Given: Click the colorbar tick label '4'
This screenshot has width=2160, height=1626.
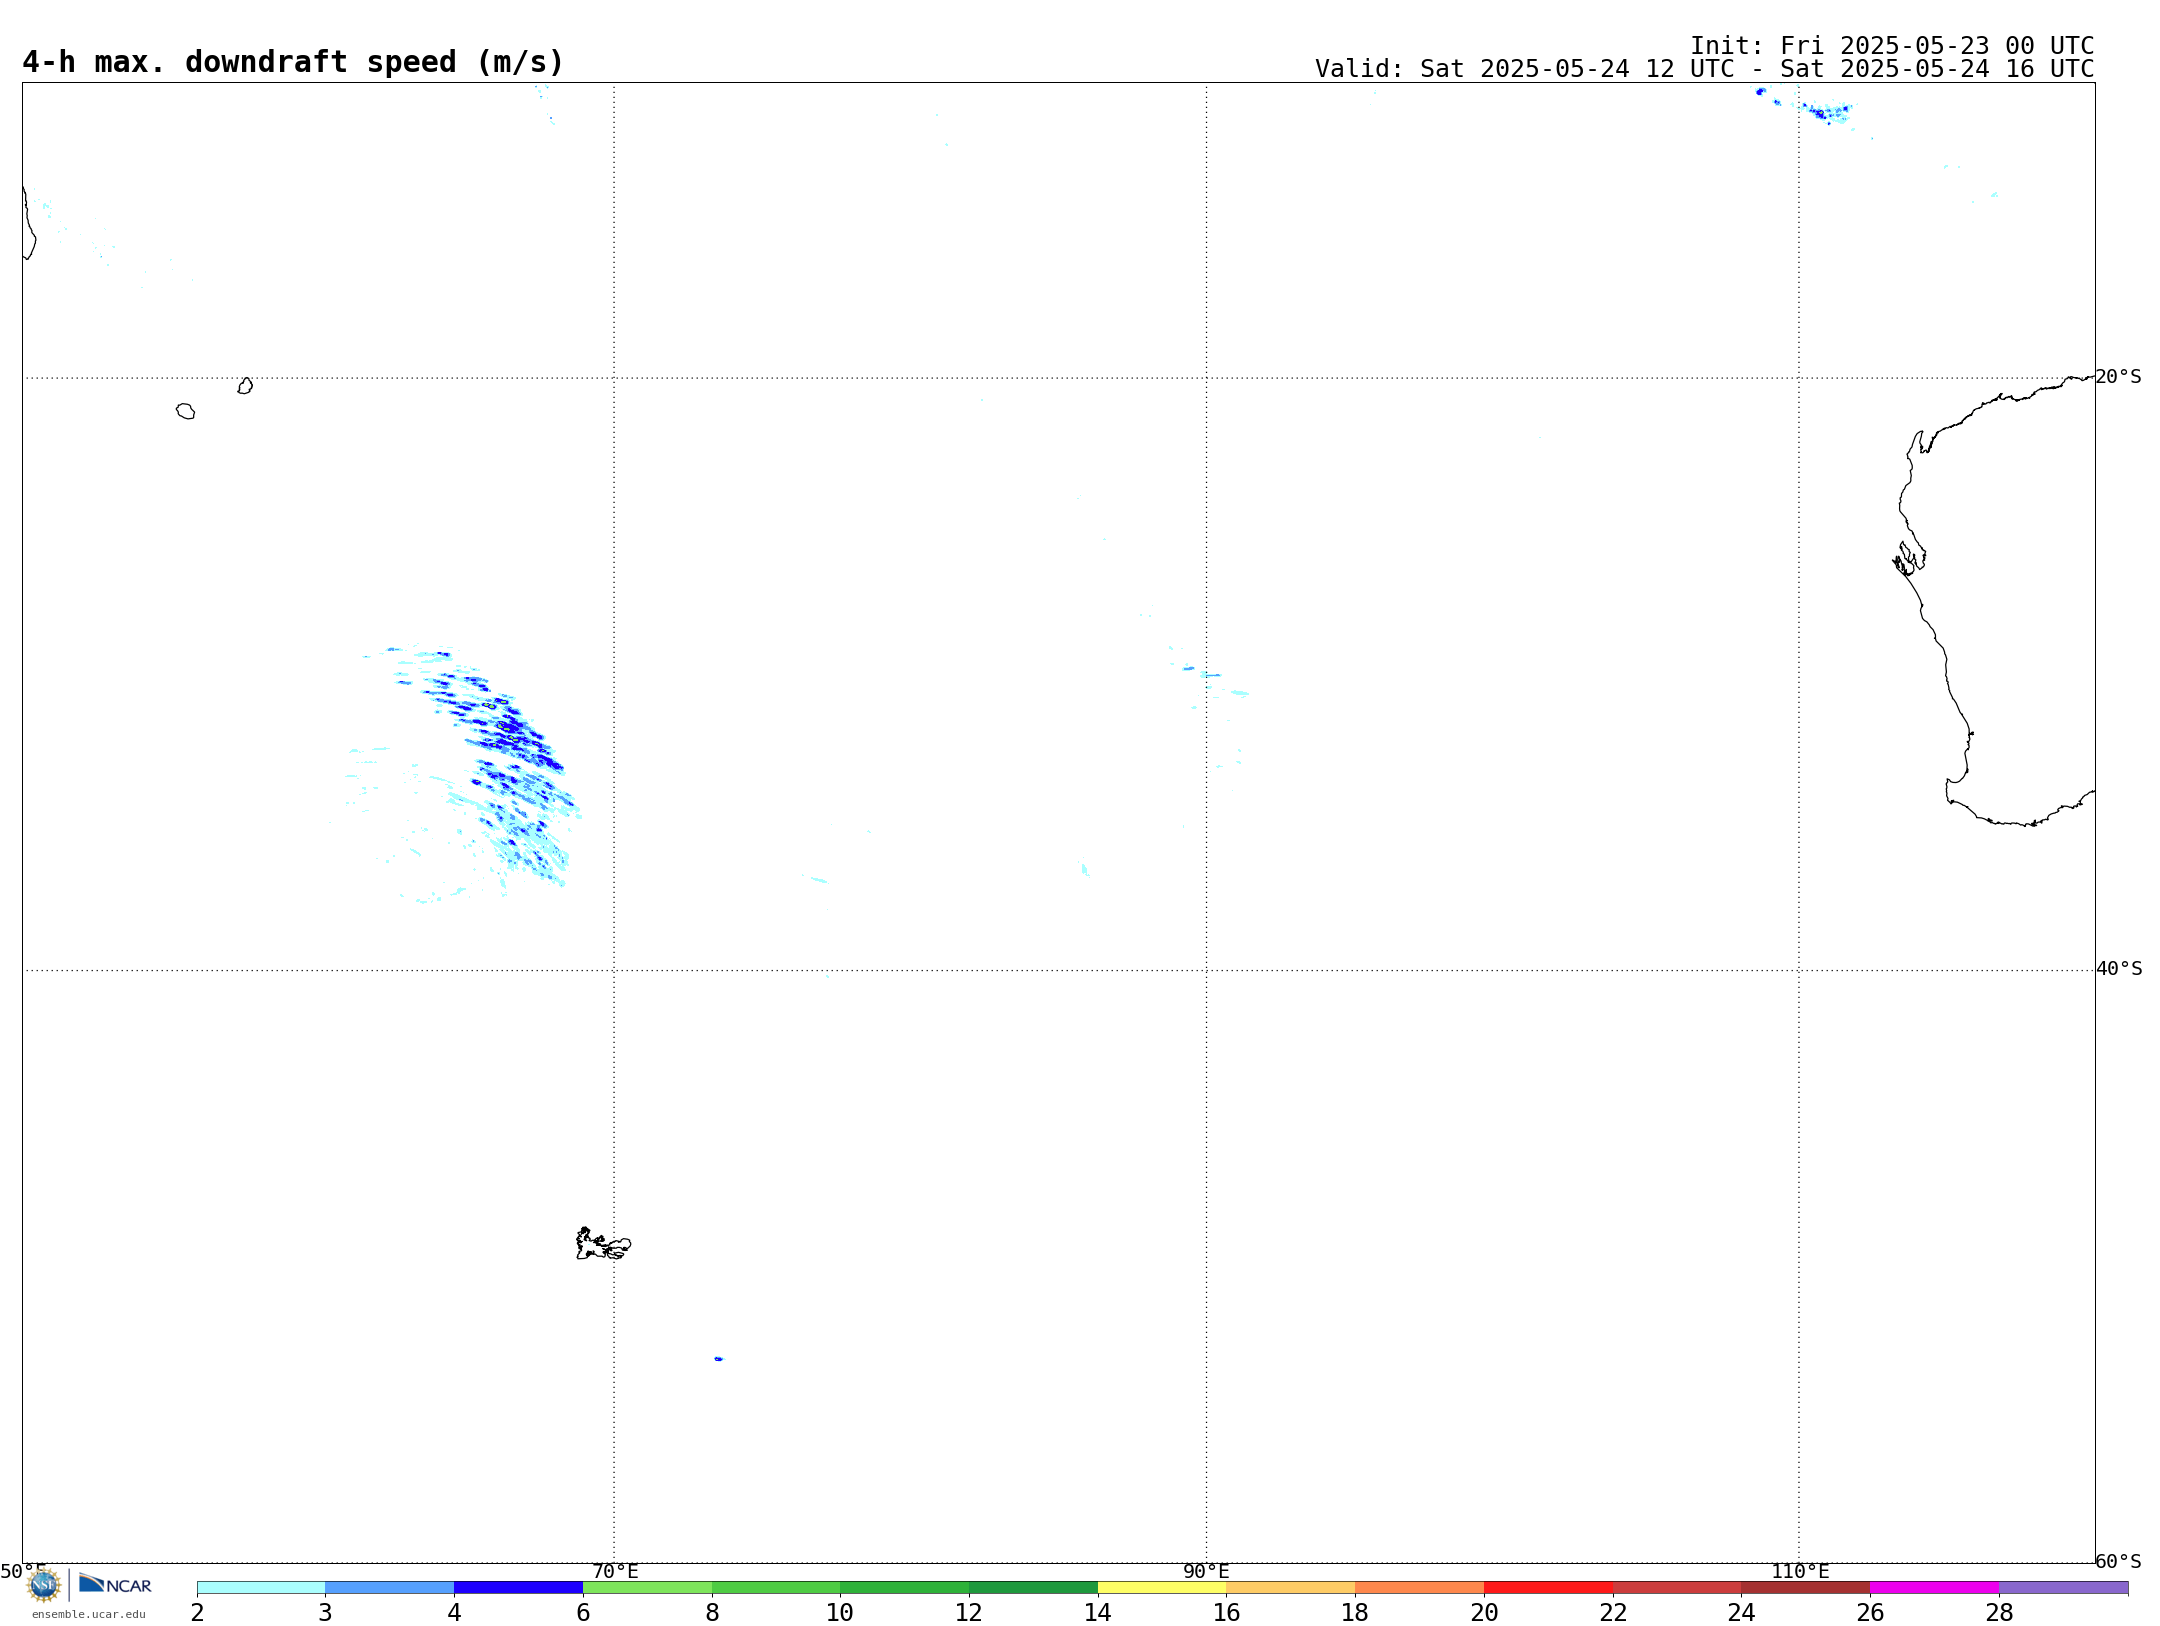Looking at the screenshot, I should pos(454,1612).
